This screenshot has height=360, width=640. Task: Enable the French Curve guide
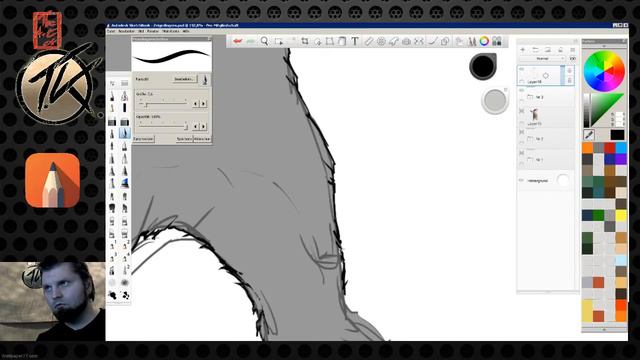tap(393, 41)
